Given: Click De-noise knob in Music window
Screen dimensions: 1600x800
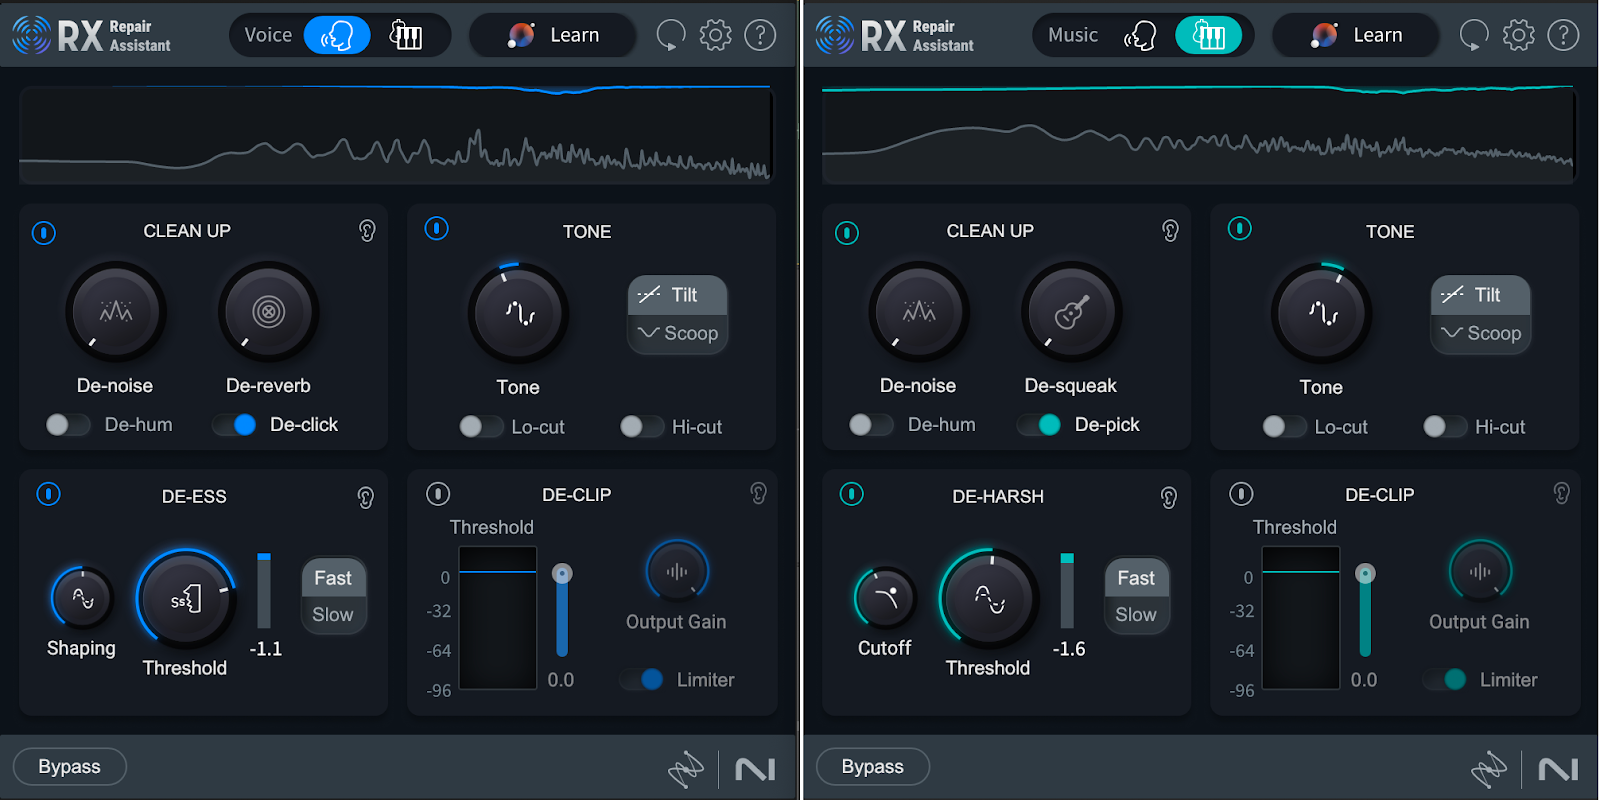Looking at the screenshot, I should pos(918,312).
